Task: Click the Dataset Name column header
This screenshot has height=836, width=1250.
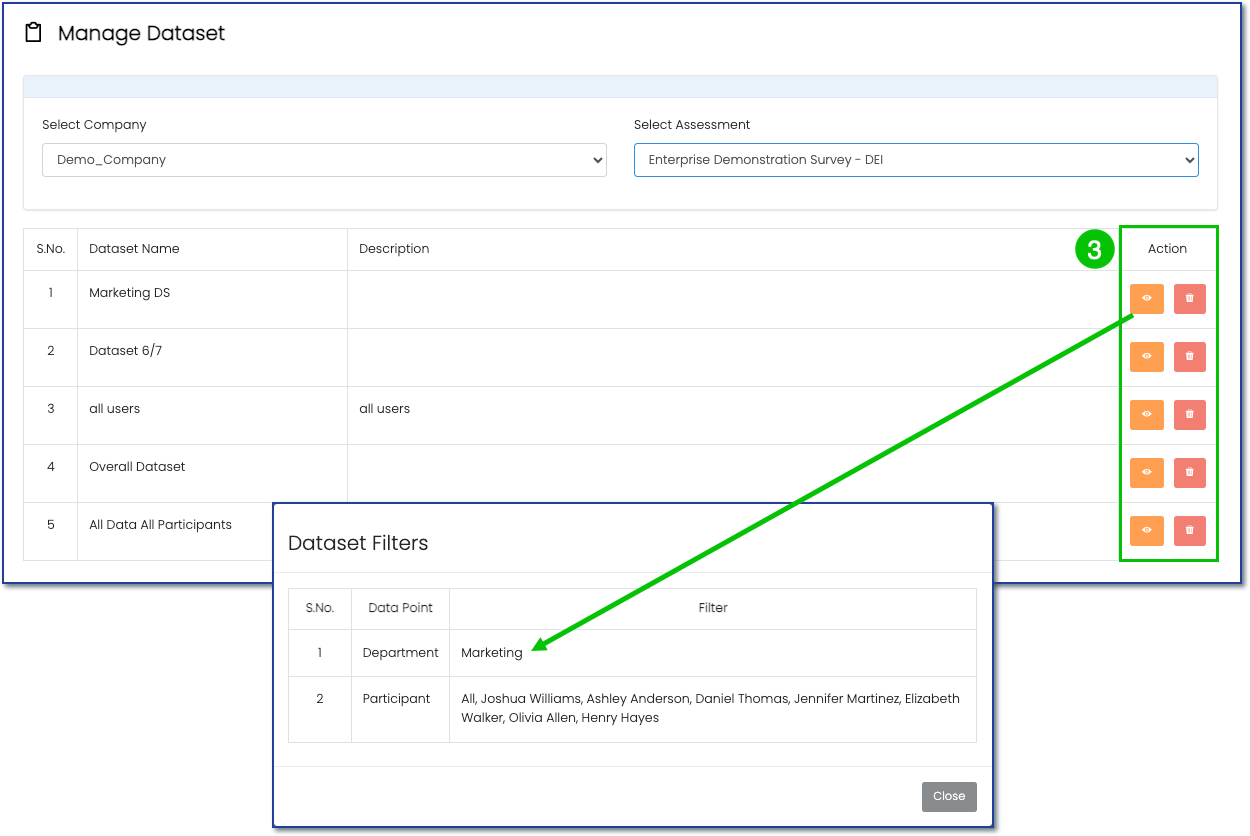Action: tap(134, 249)
